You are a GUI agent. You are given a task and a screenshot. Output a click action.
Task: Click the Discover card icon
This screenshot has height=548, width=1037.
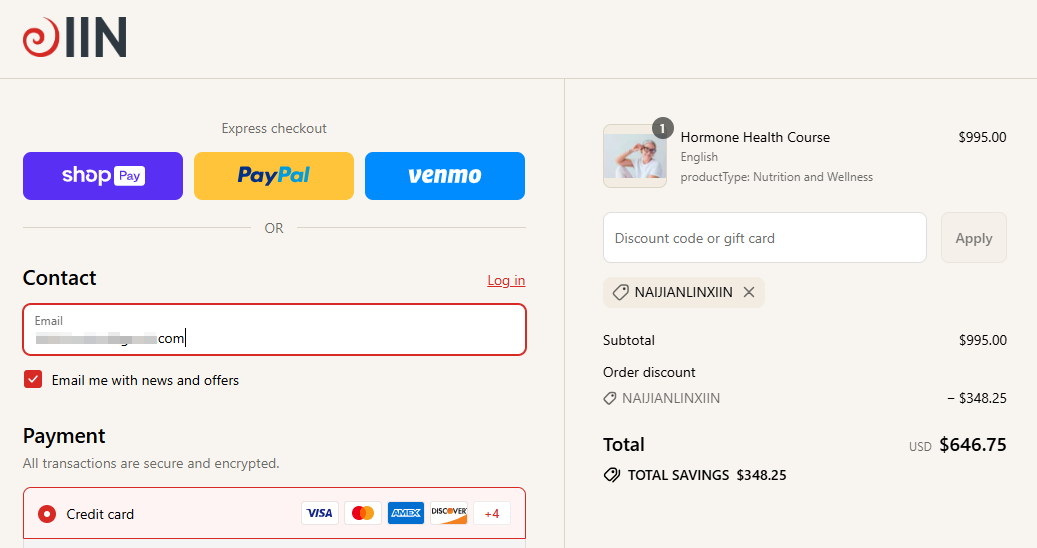click(x=449, y=513)
